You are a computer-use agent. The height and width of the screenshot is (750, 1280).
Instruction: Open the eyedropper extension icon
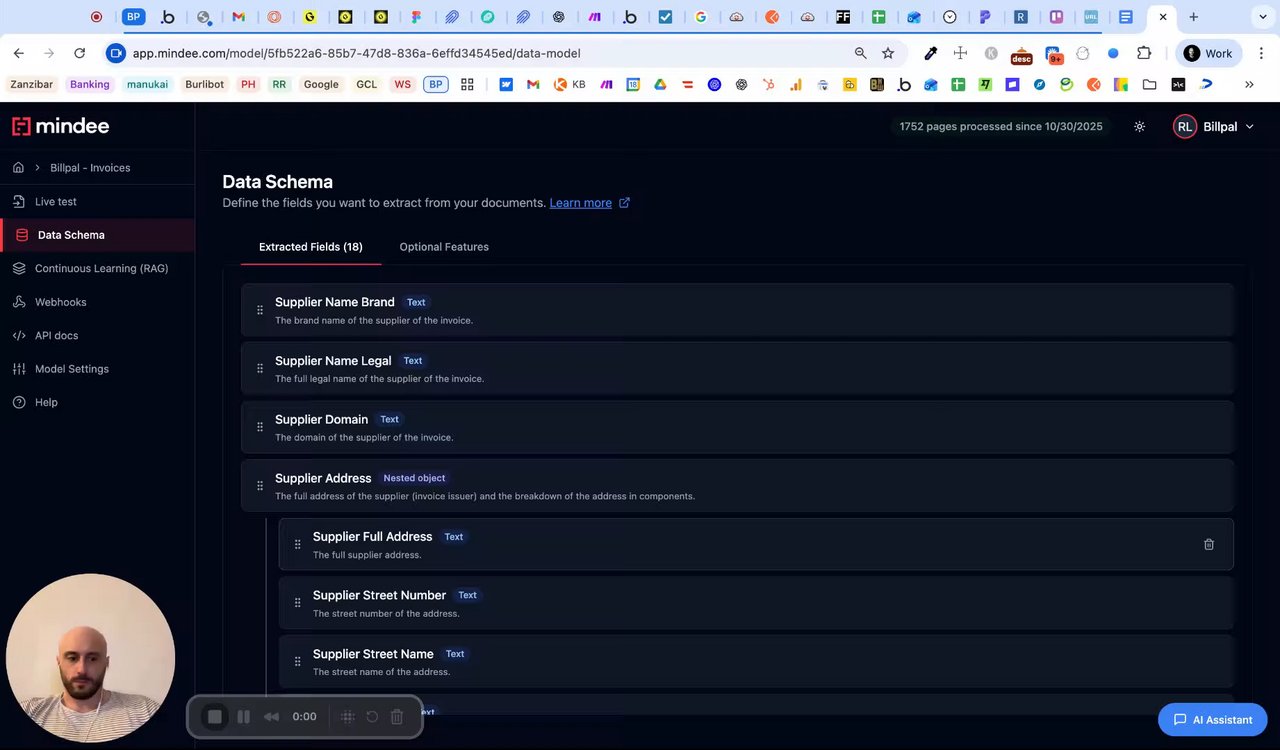(930, 53)
